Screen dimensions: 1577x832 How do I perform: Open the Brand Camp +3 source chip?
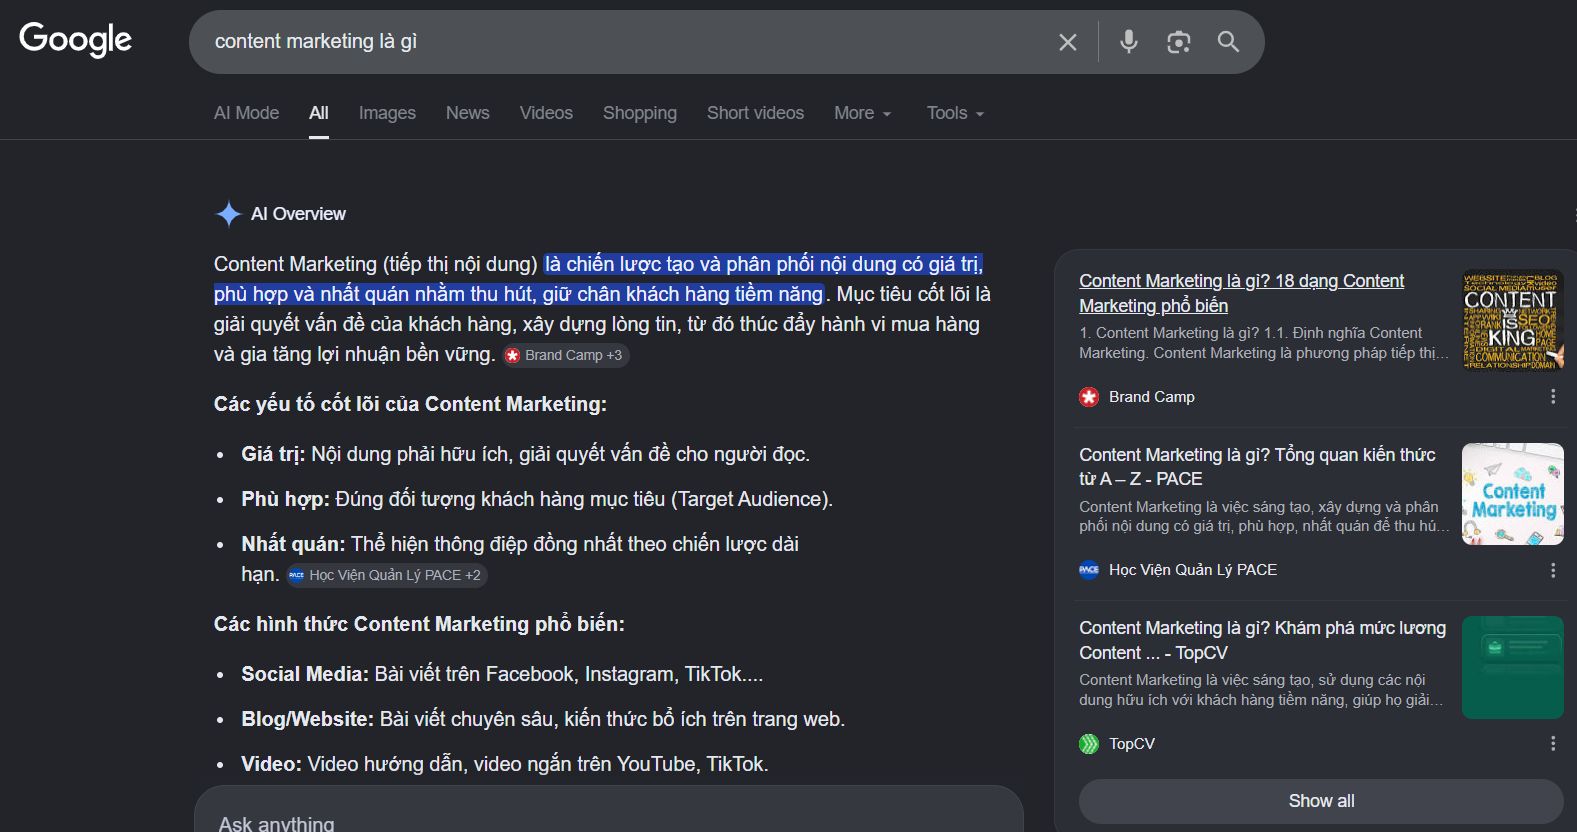pos(566,355)
